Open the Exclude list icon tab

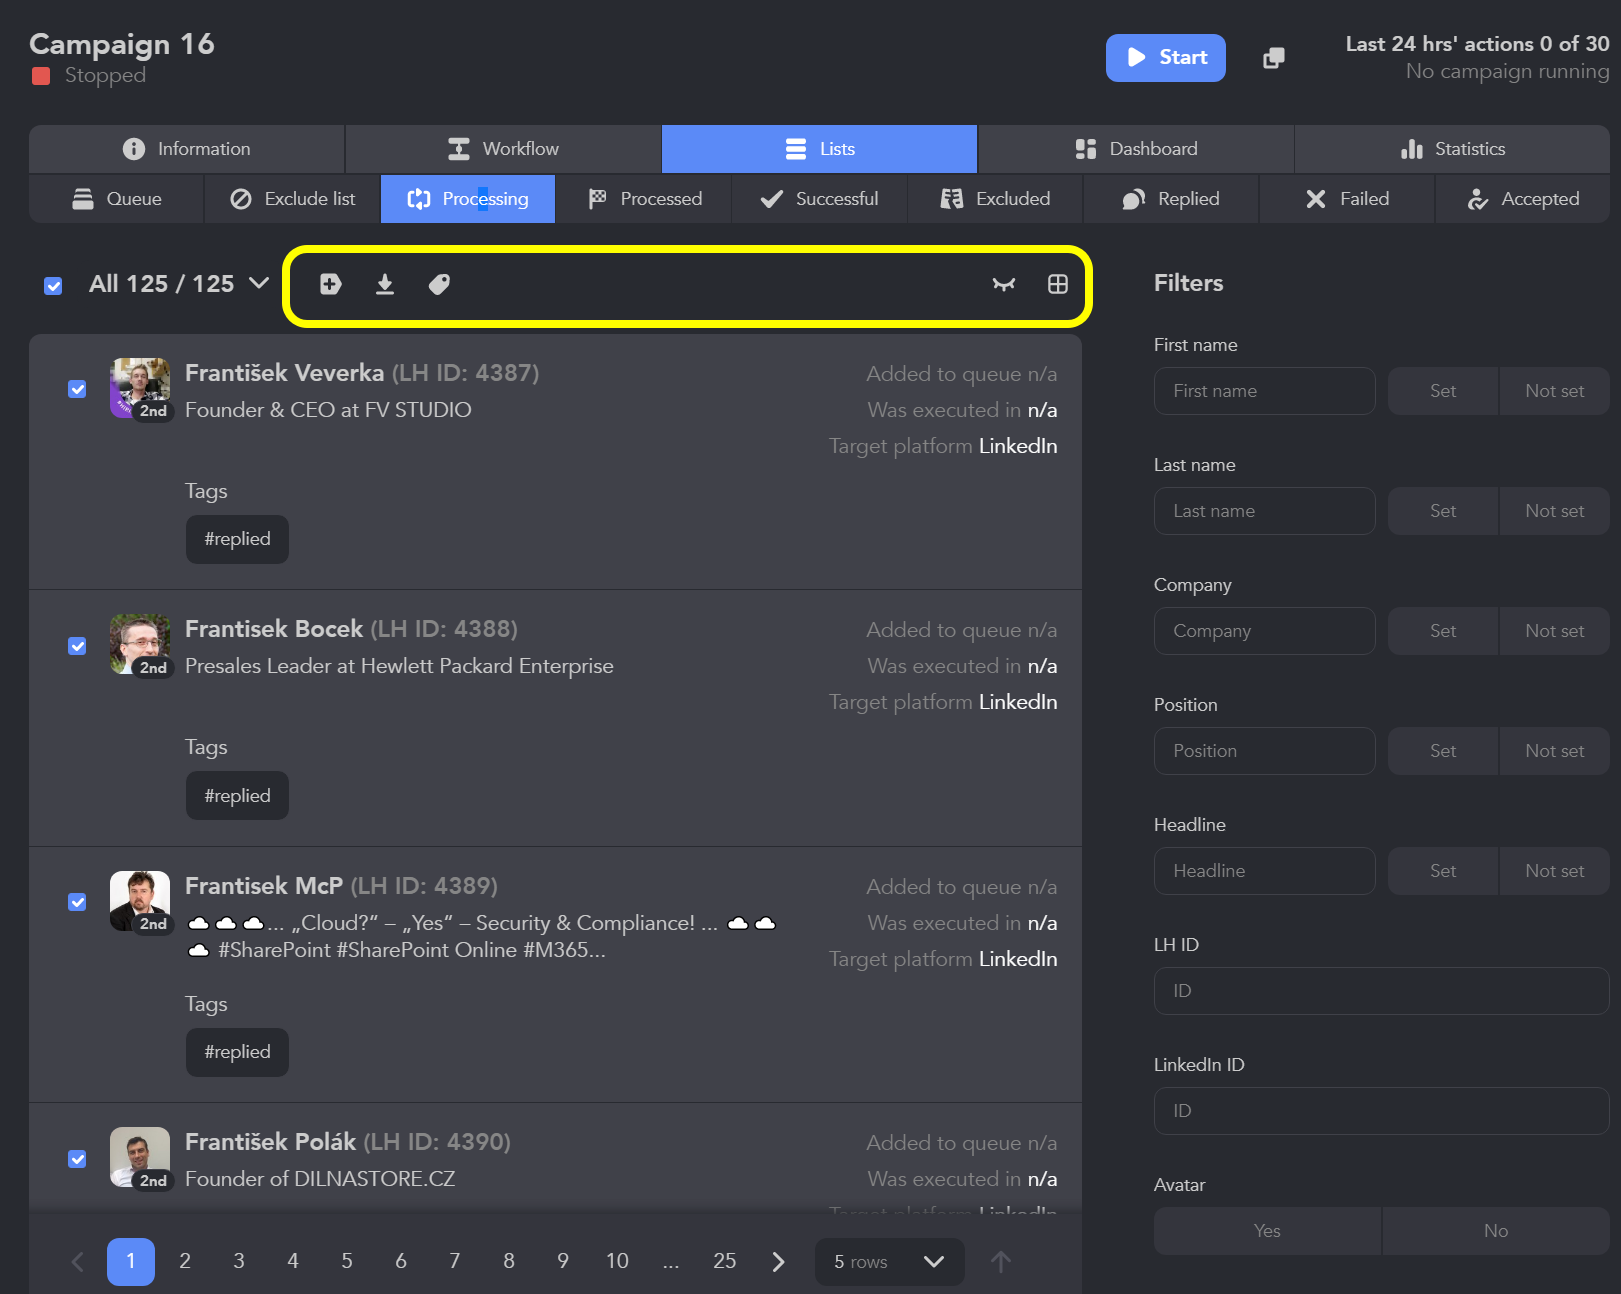pos(291,199)
